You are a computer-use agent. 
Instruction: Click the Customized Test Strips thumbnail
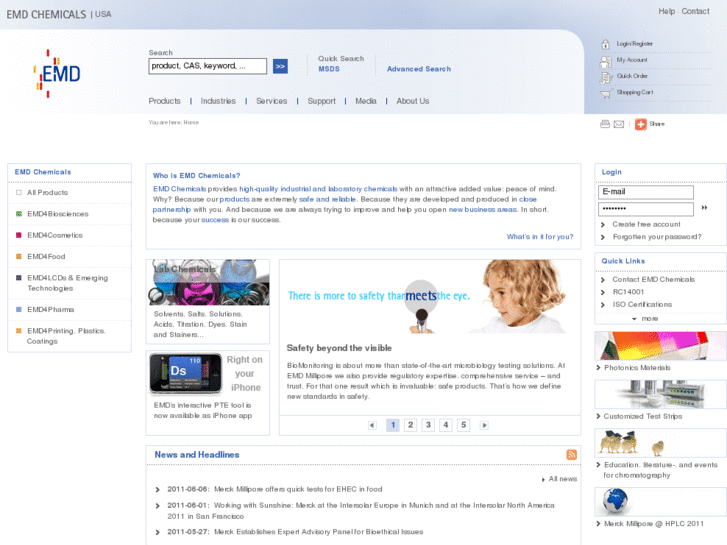pos(660,395)
